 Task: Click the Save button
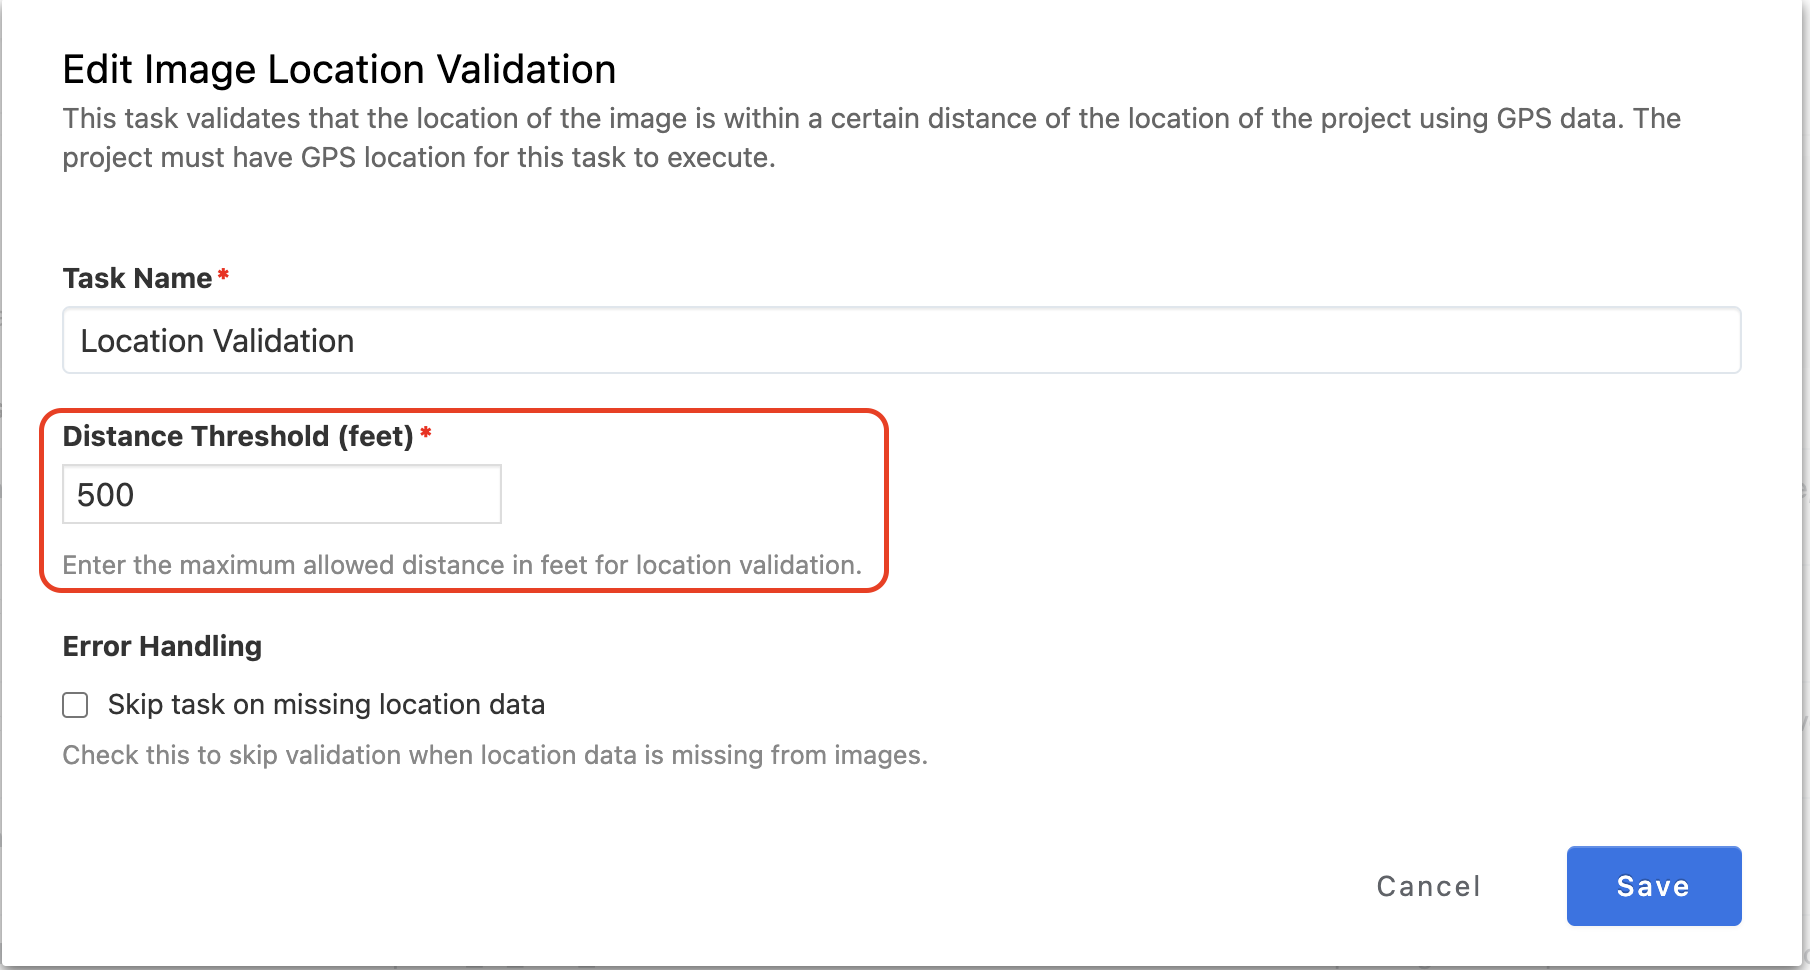coord(1653,886)
